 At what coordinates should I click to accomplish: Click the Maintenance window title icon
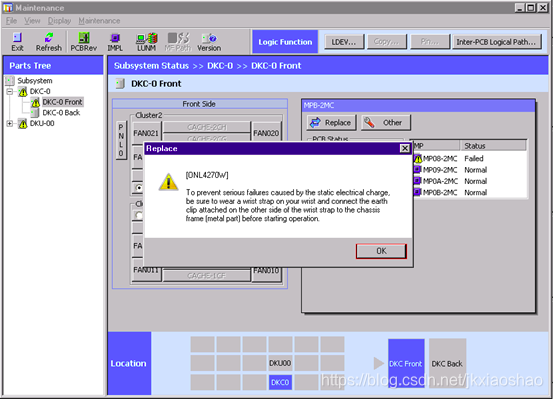pos(8,8)
